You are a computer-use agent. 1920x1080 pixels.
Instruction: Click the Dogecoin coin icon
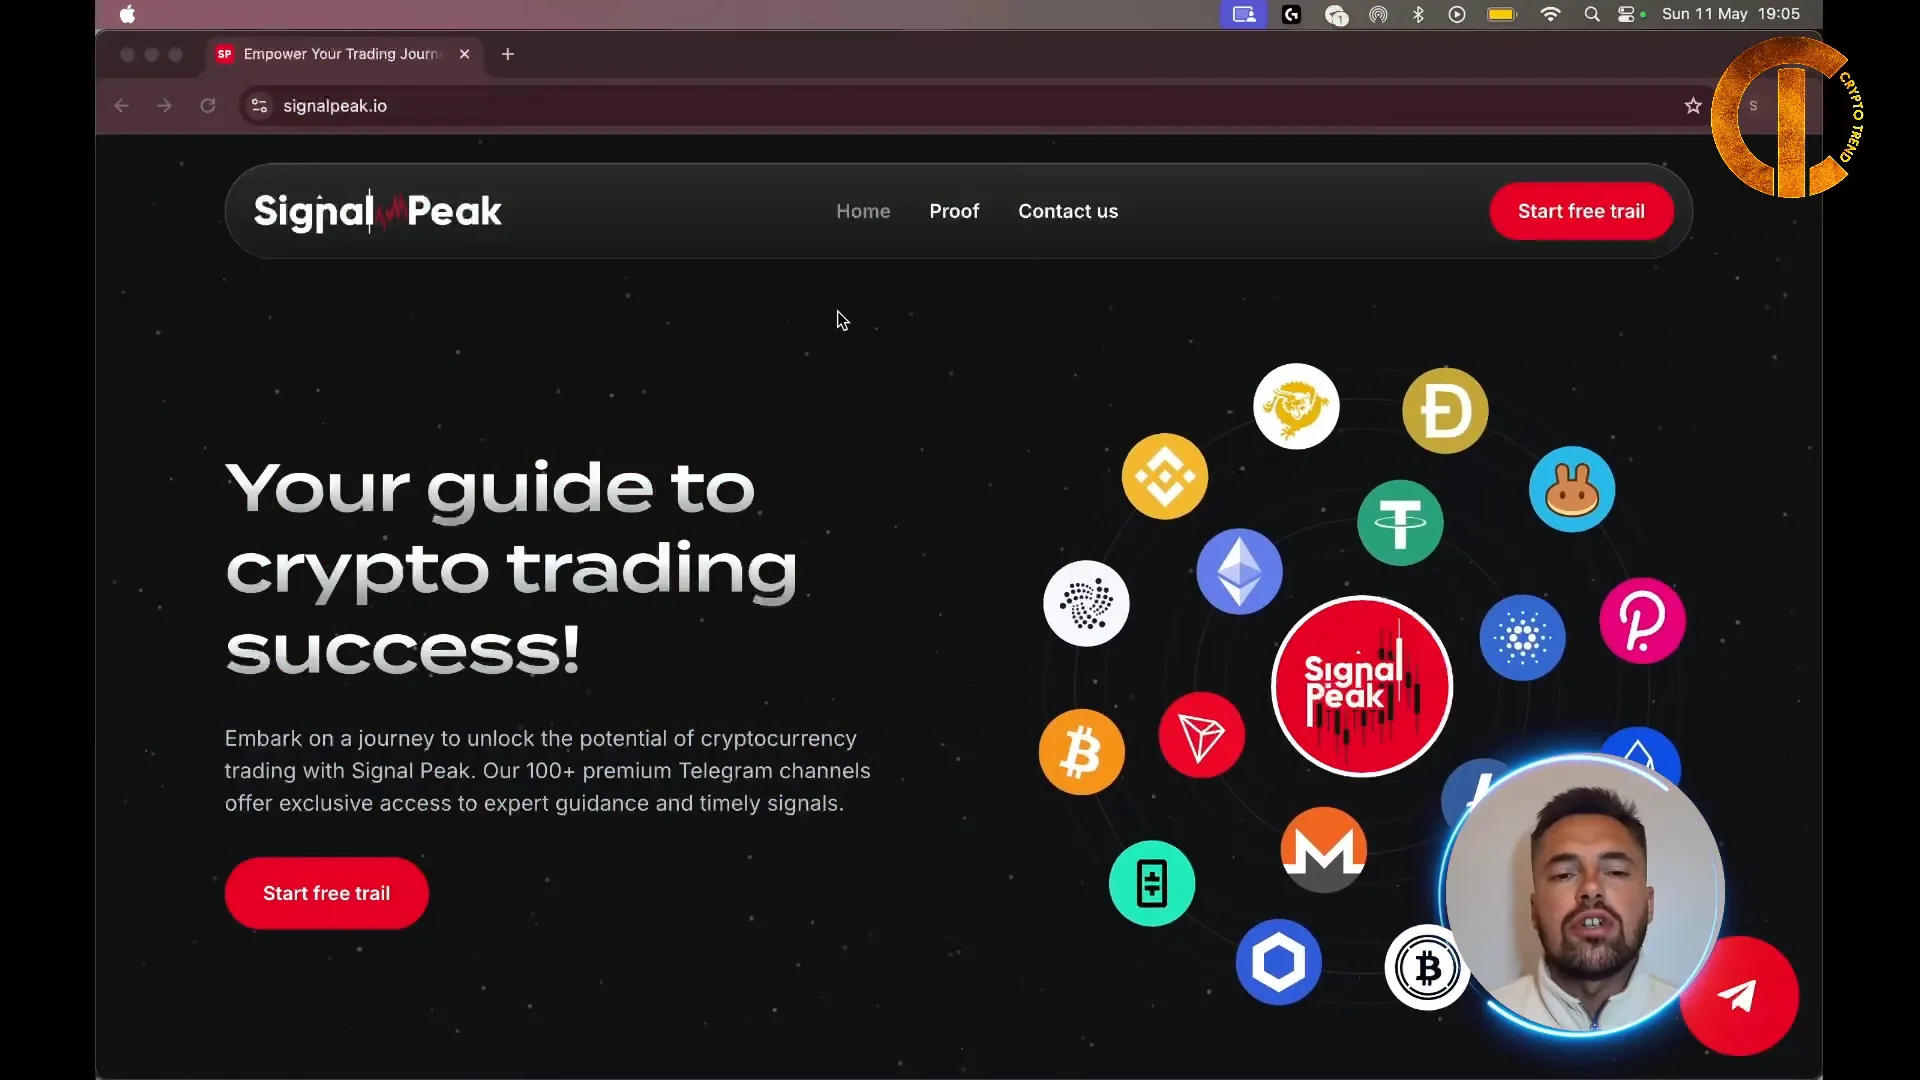click(1445, 410)
